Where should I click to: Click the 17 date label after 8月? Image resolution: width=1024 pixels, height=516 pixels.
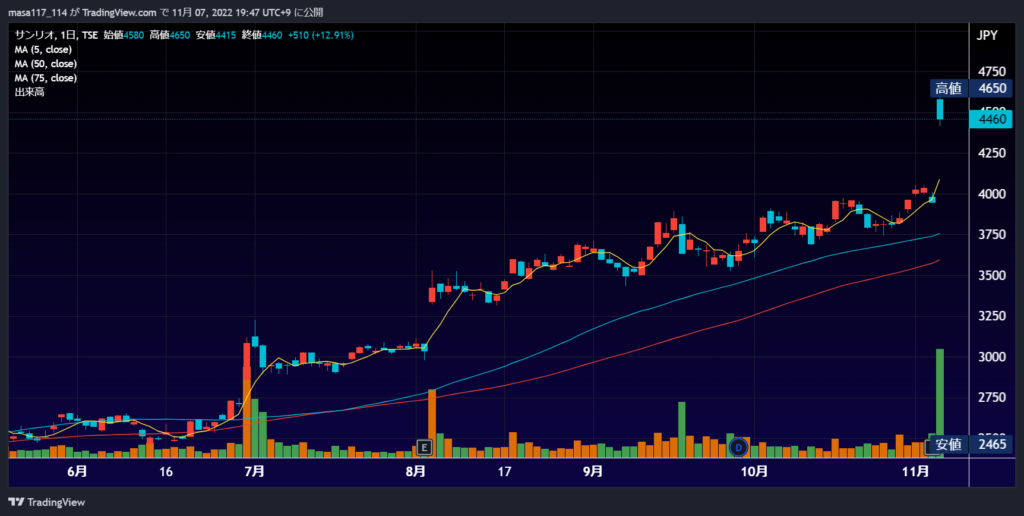(504, 472)
